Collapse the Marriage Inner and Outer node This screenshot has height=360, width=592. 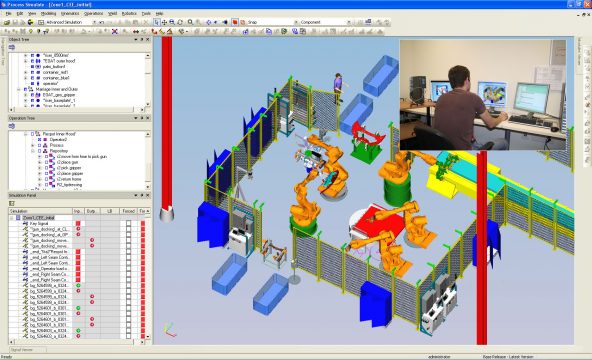[18, 89]
